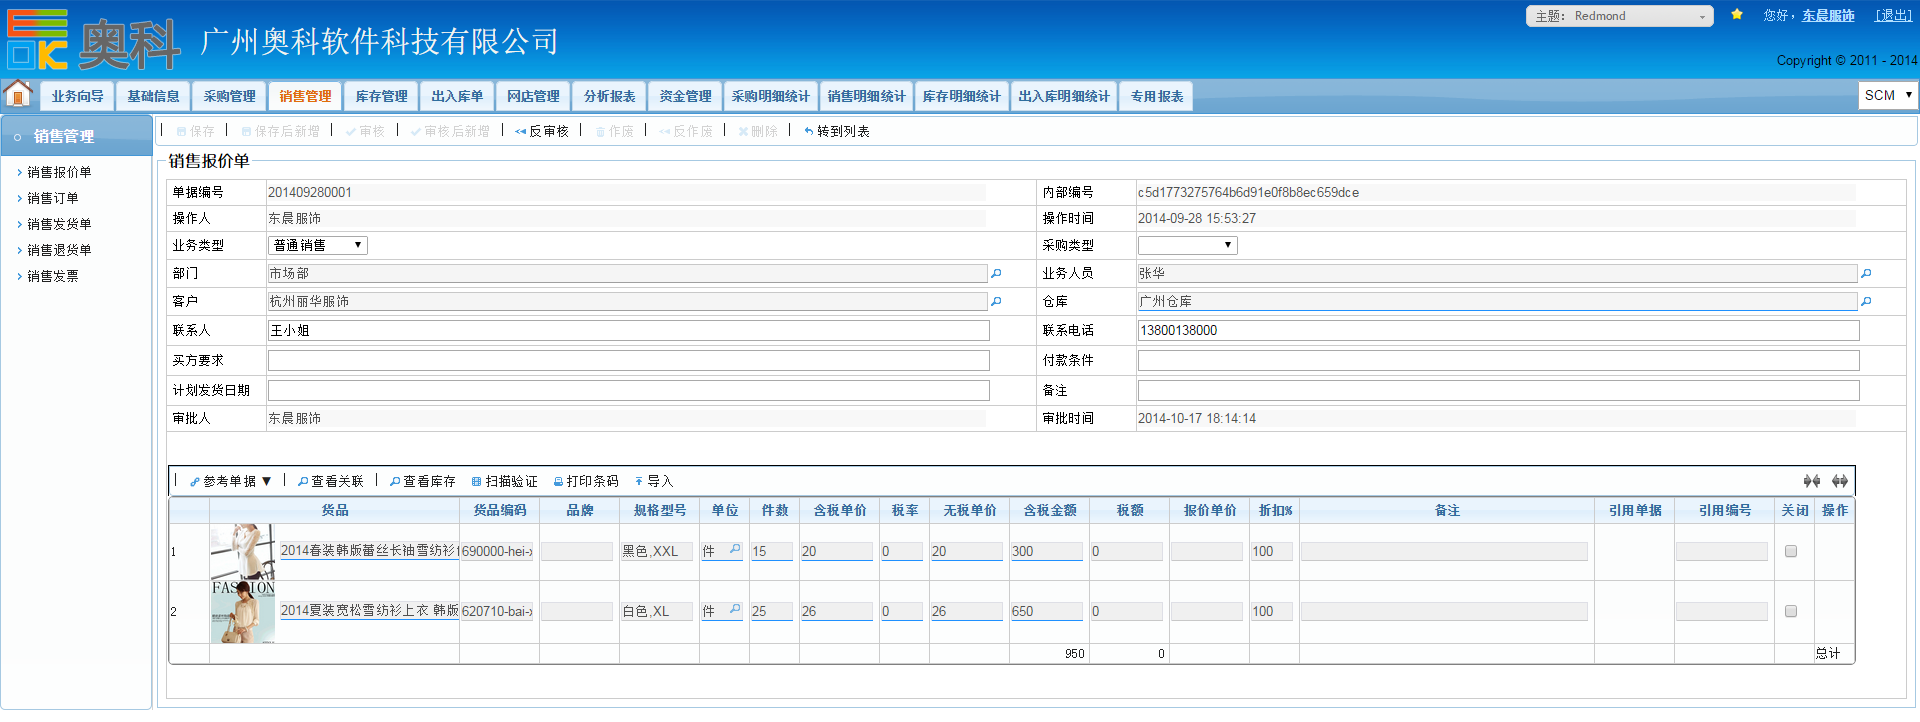1920x722 pixels.
Task: Click the 反审核 button
Action: coord(542,131)
